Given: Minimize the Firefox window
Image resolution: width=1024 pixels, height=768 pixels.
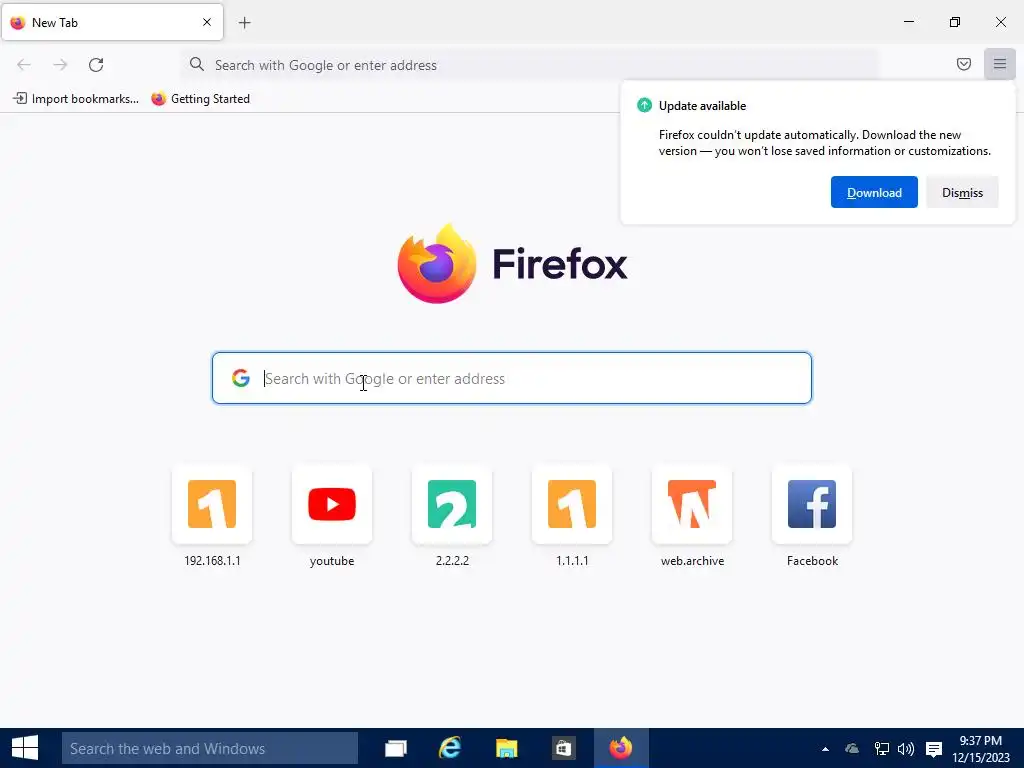Looking at the screenshot, I should [x=908, y=22].
